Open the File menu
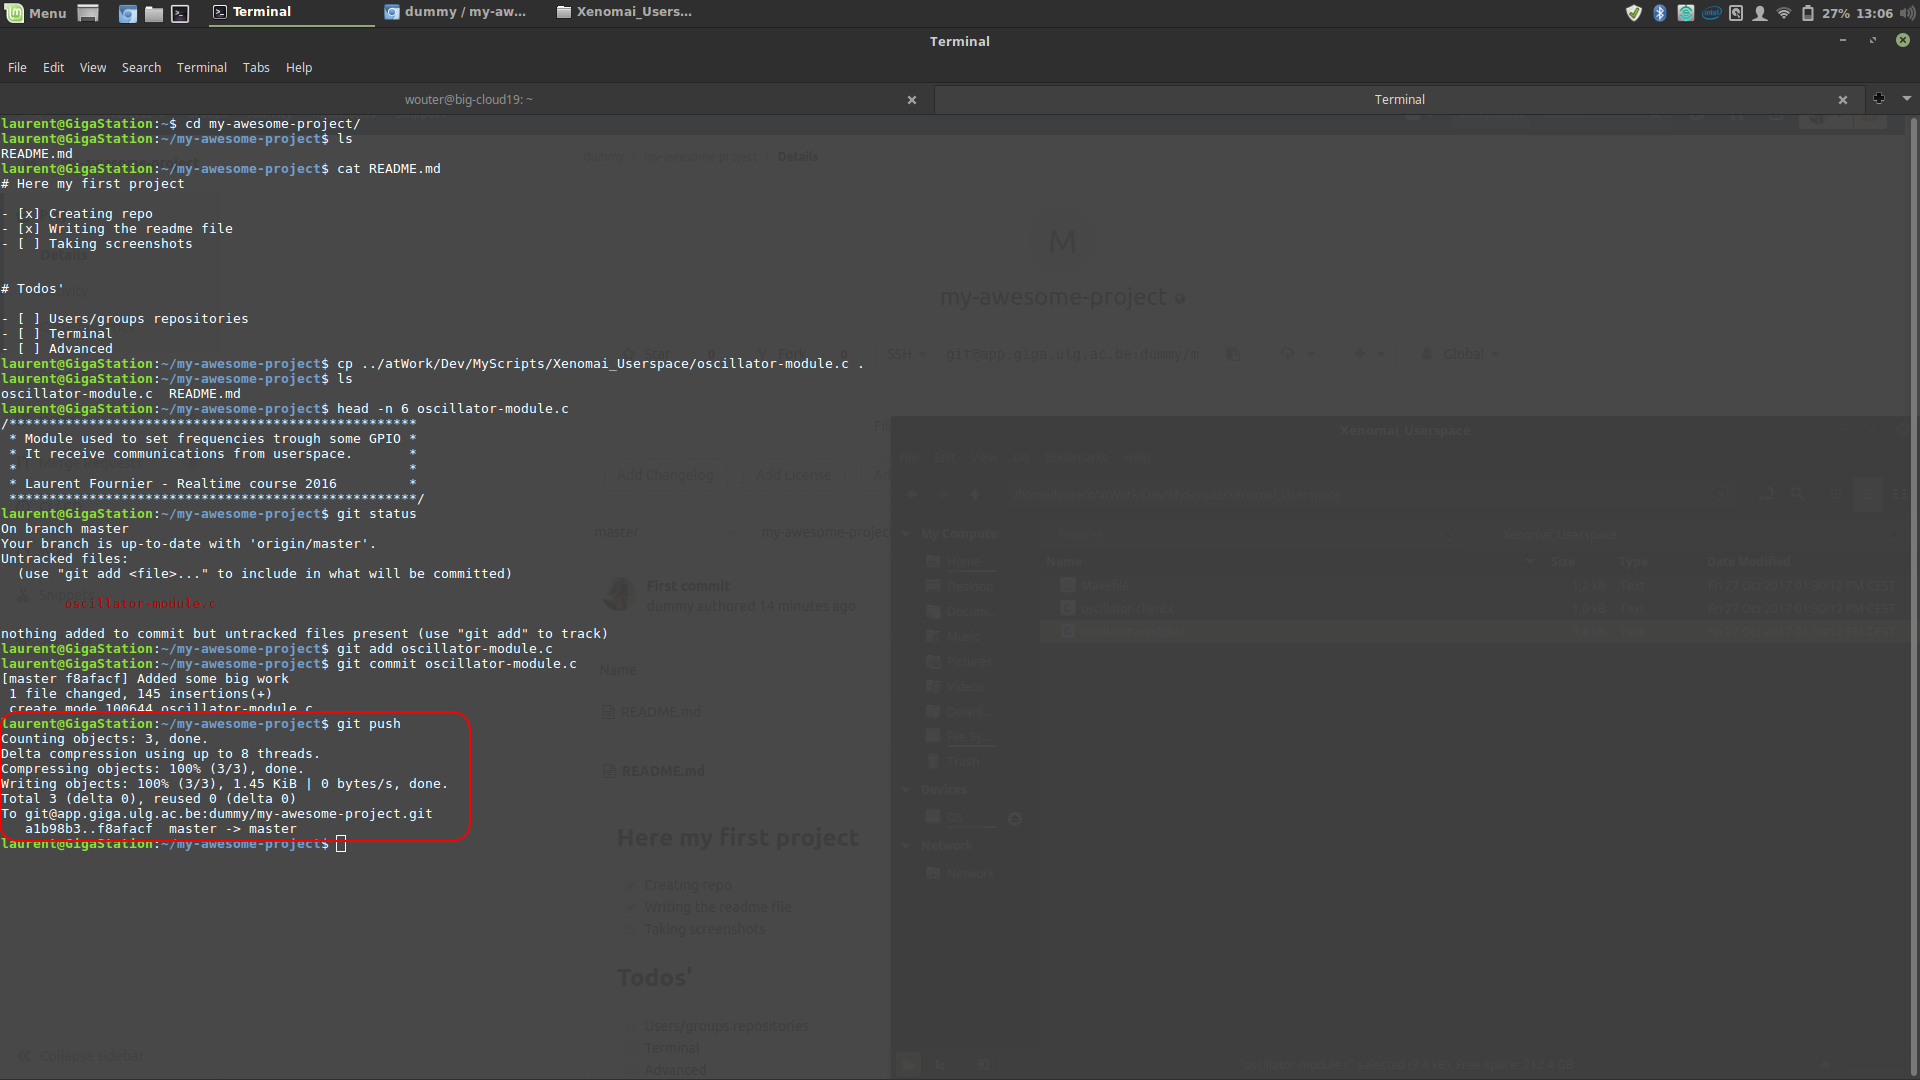This screenshot has width=1920, height=1080. click(x=17, y=67)
